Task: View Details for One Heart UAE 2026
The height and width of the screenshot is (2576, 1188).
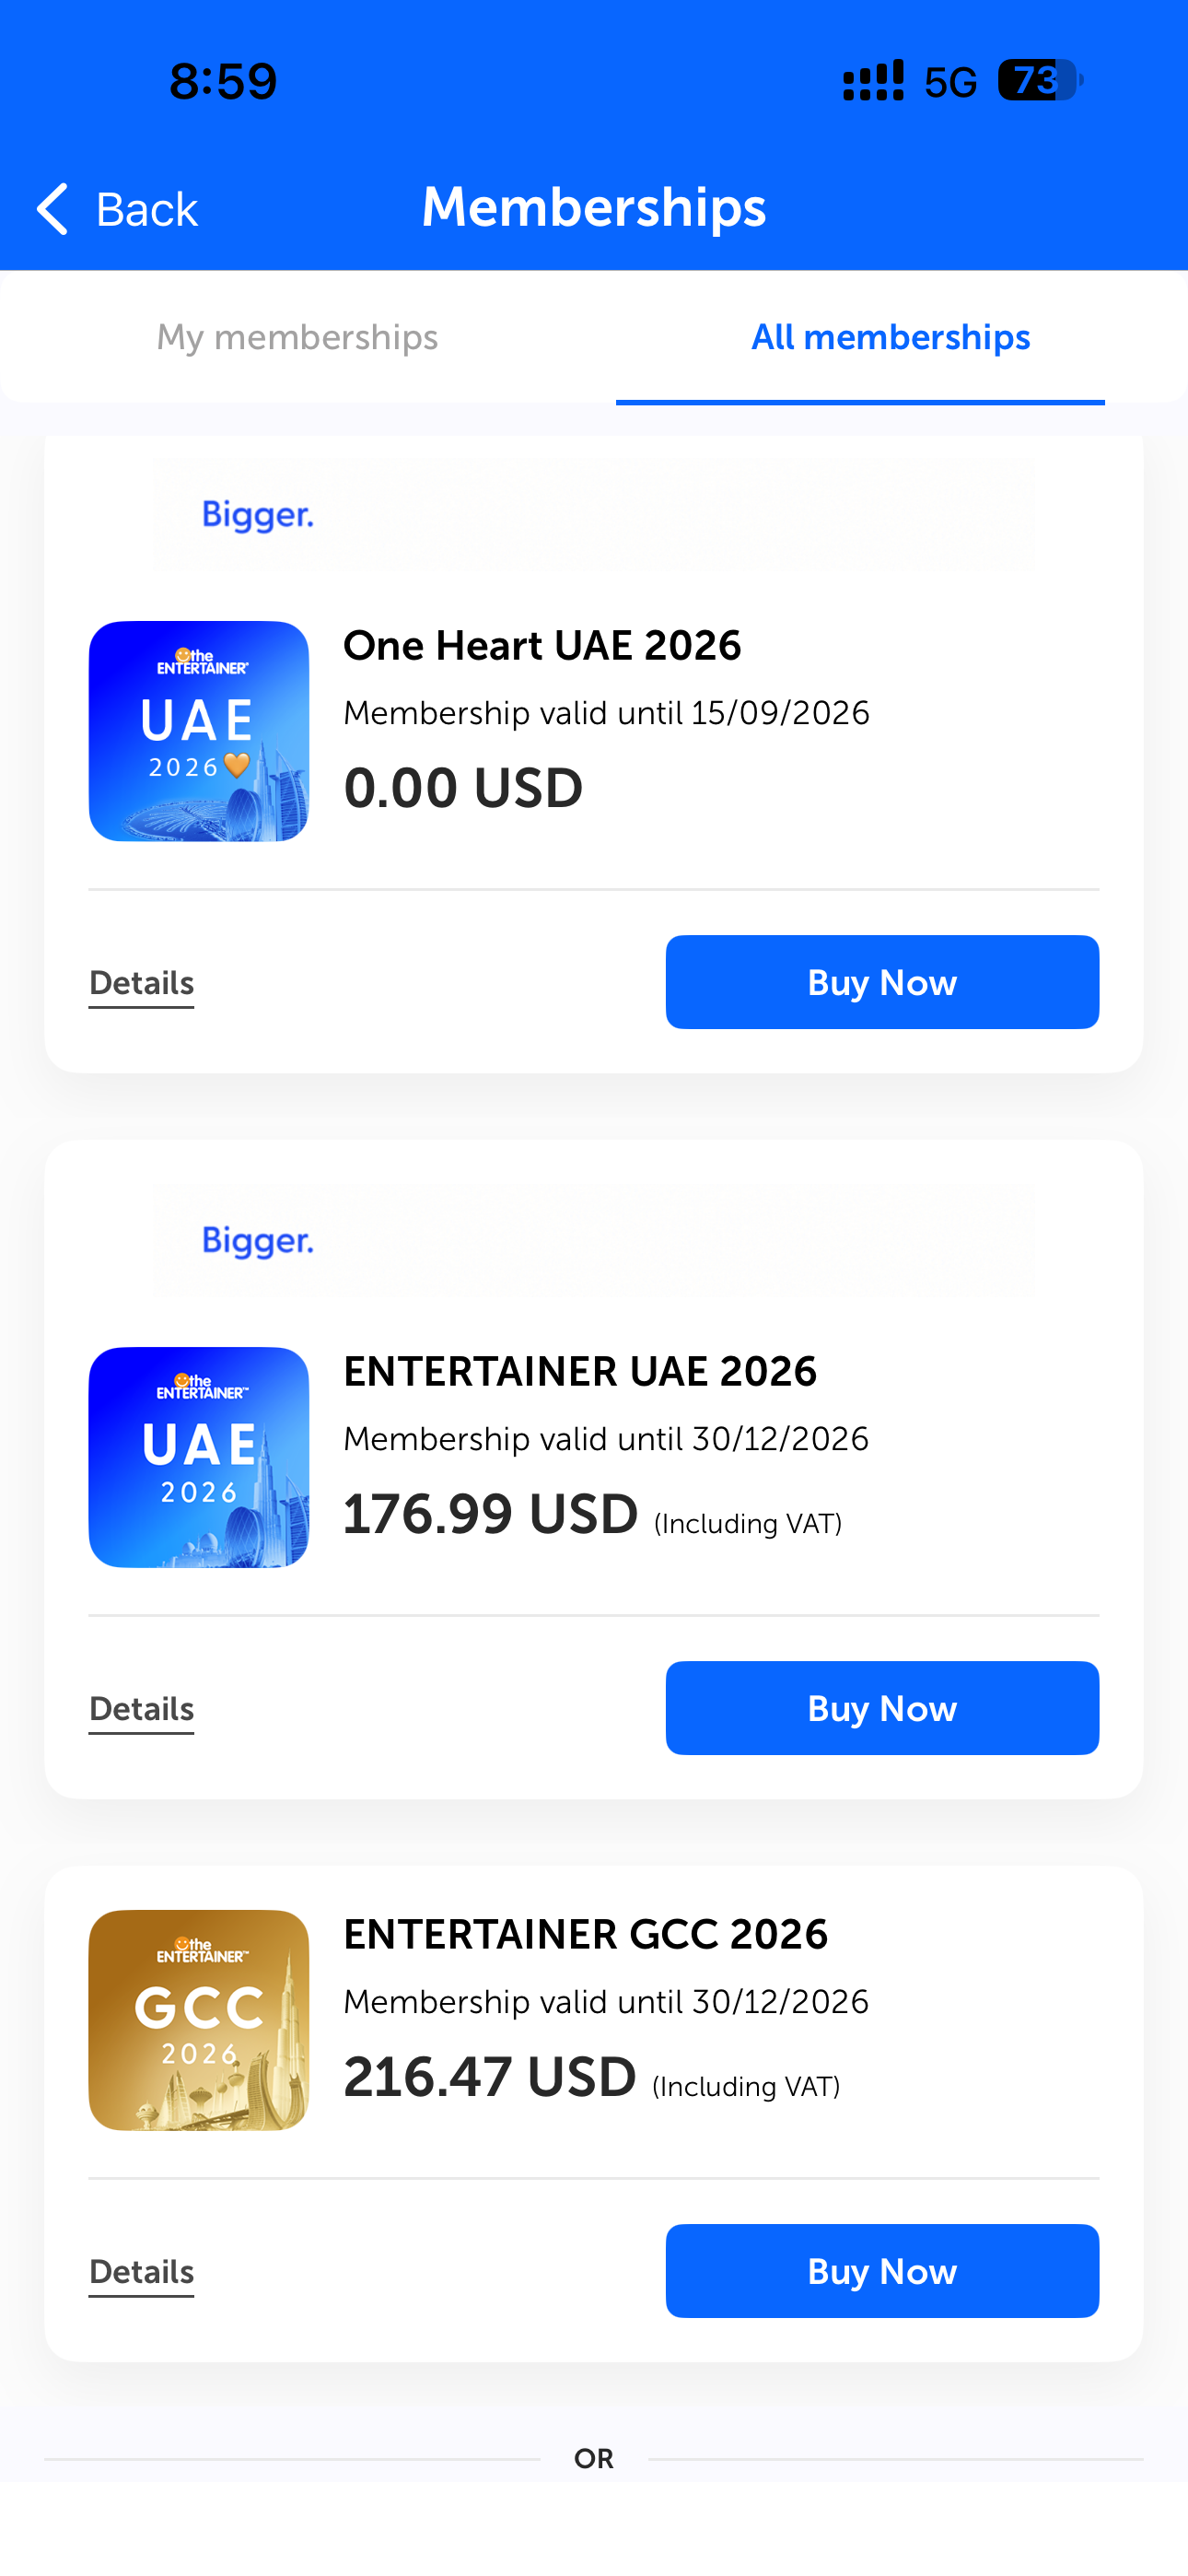Action: (x=141, y=984)
